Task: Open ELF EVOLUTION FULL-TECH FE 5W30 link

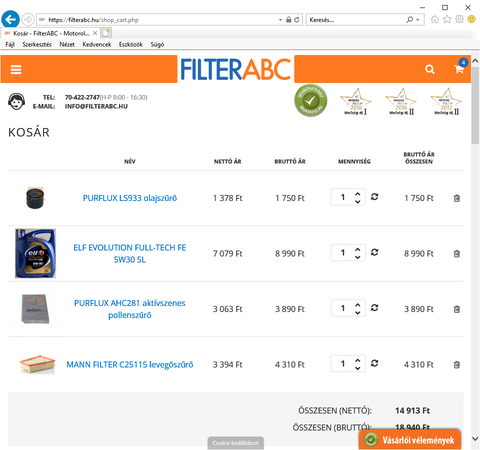Action: point(130,253)
